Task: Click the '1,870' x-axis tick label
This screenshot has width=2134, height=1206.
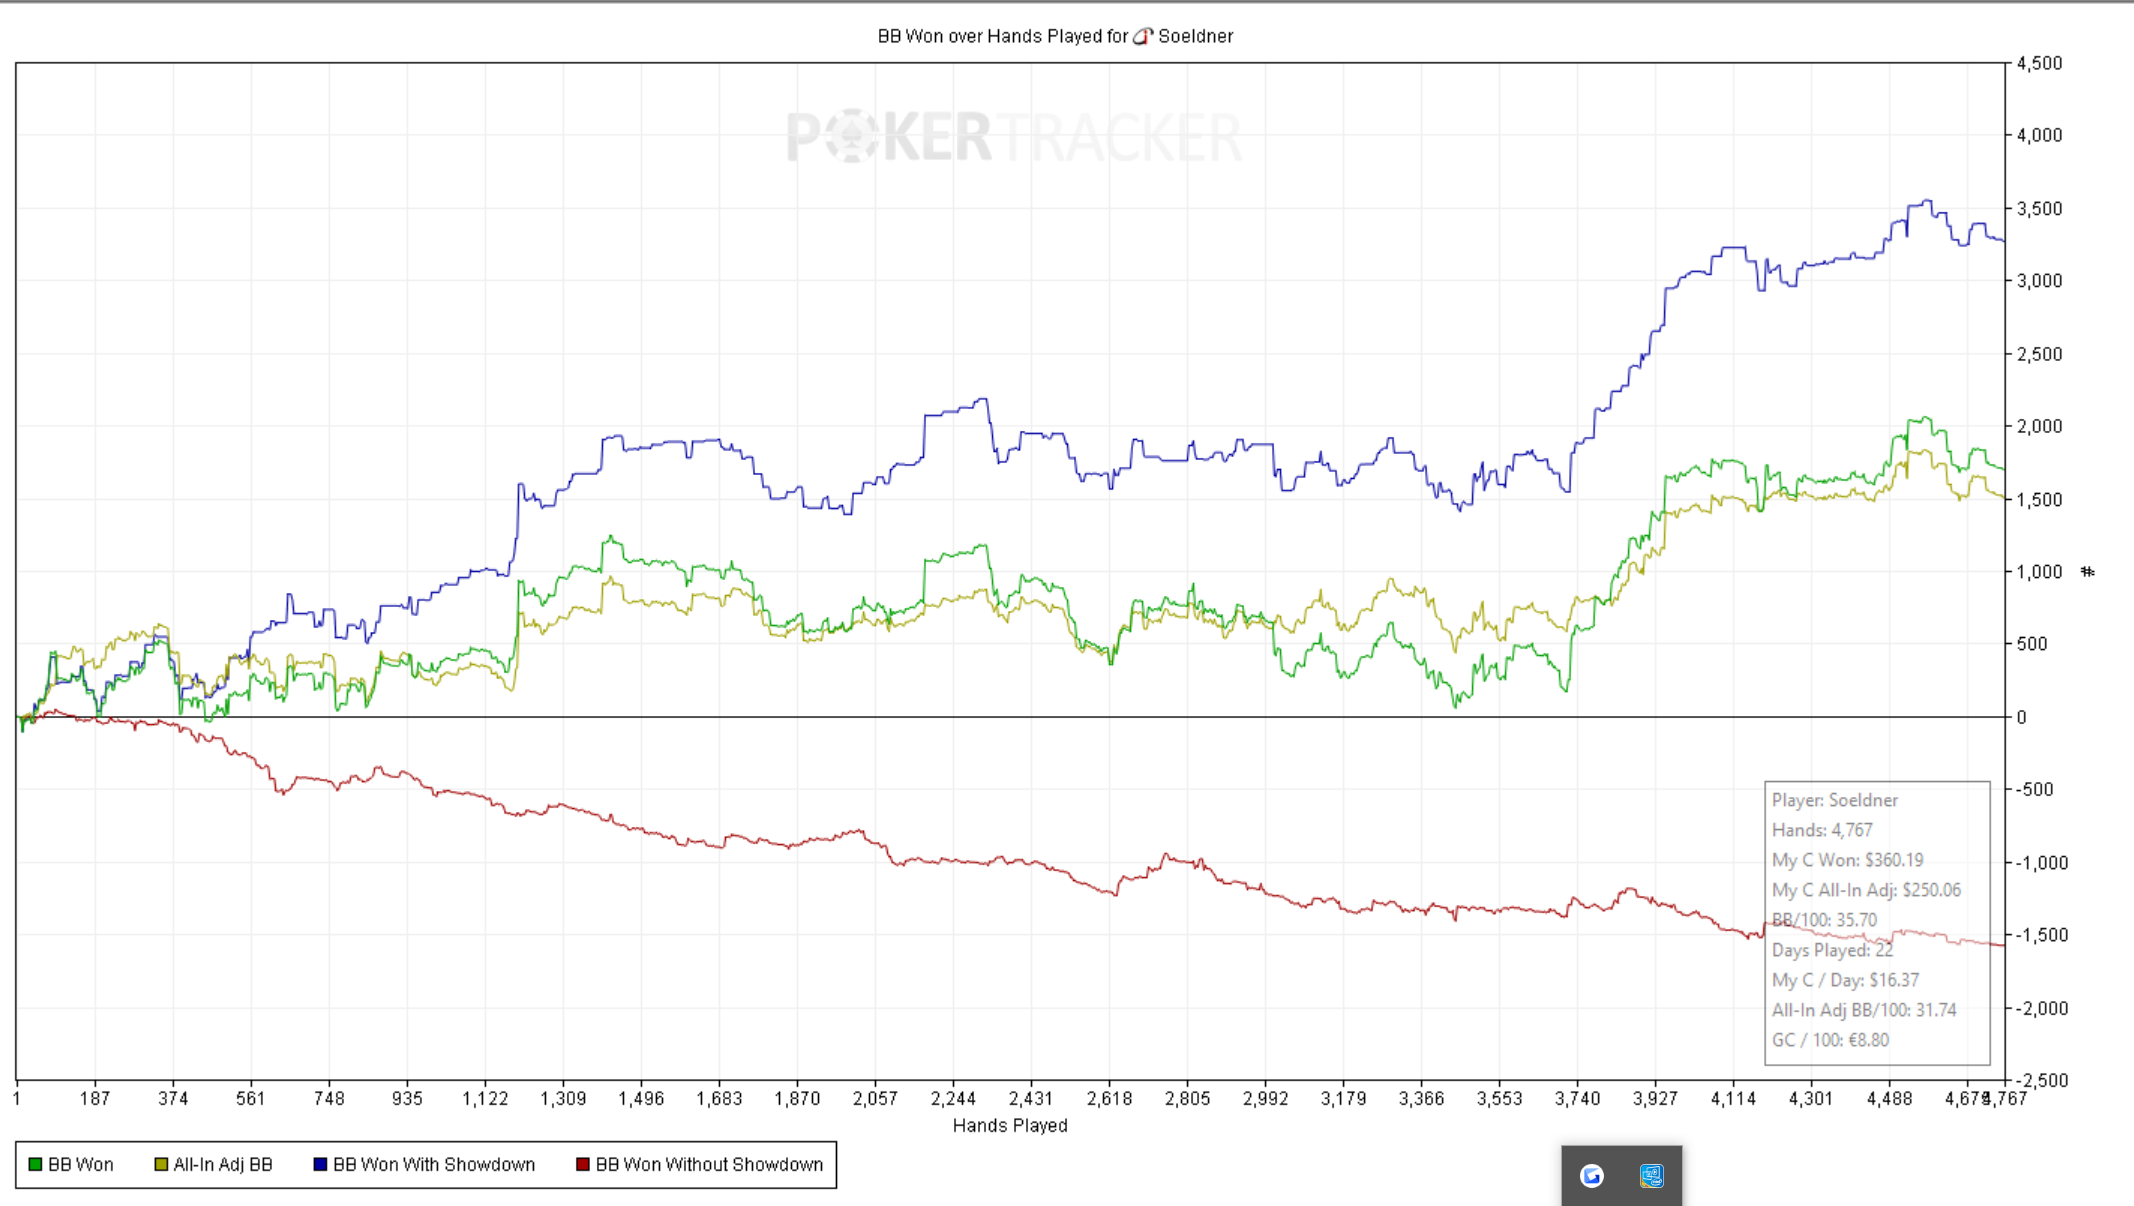Action: (x=797, y=1098)
